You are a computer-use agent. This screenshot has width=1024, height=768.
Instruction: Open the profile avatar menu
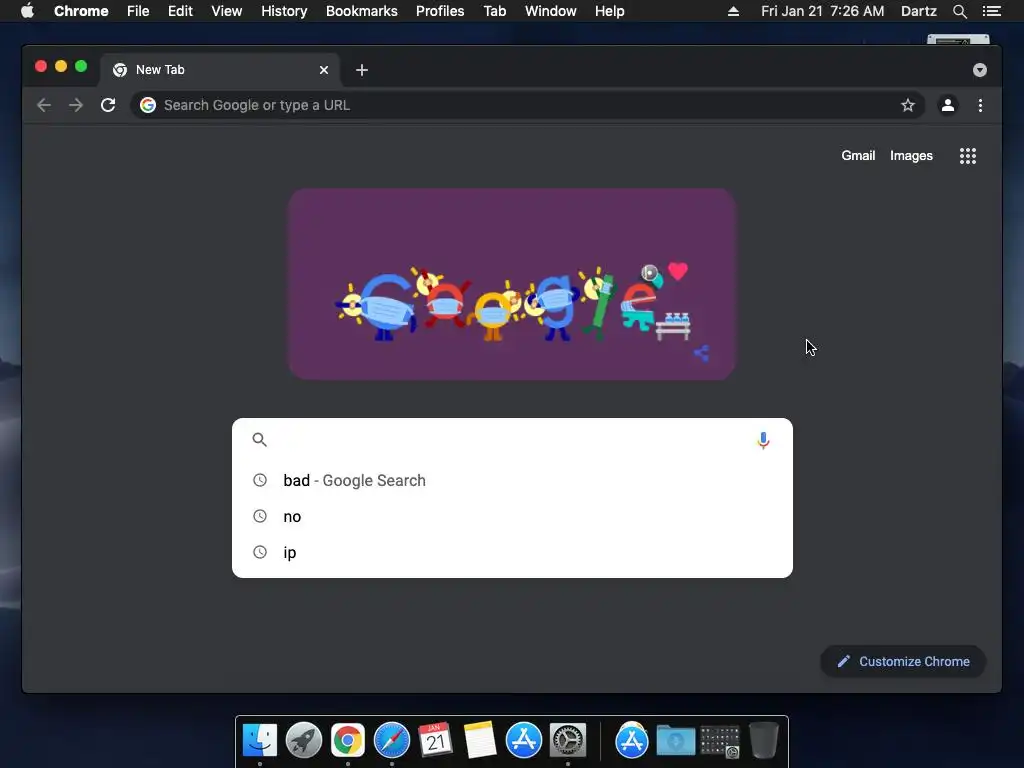[x=948, y=105]
